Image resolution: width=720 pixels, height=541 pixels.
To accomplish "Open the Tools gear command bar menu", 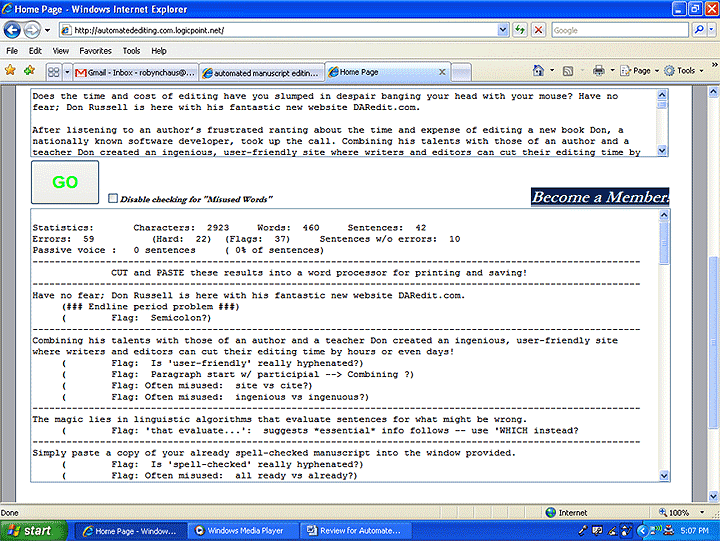I will click(684, 71).
